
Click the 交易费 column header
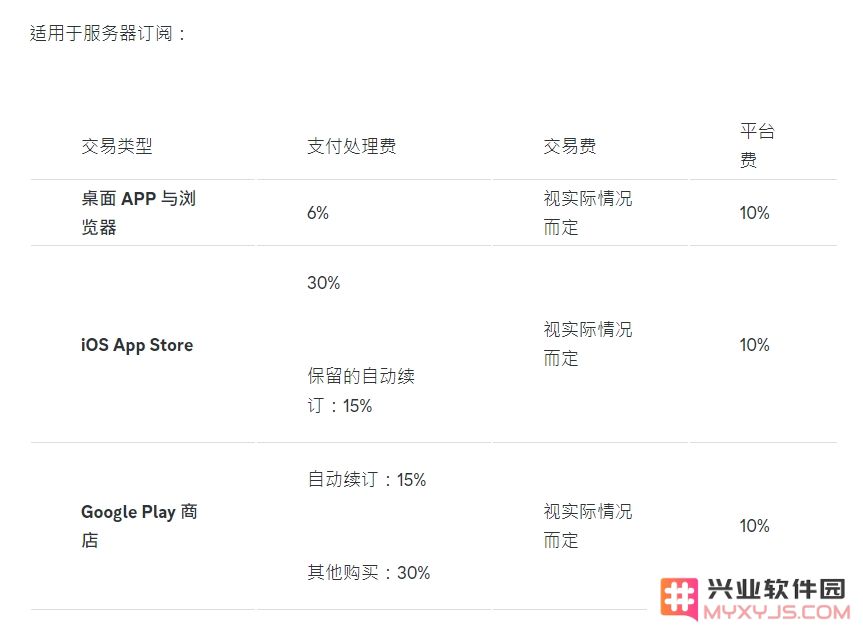(x=570, y=146)
